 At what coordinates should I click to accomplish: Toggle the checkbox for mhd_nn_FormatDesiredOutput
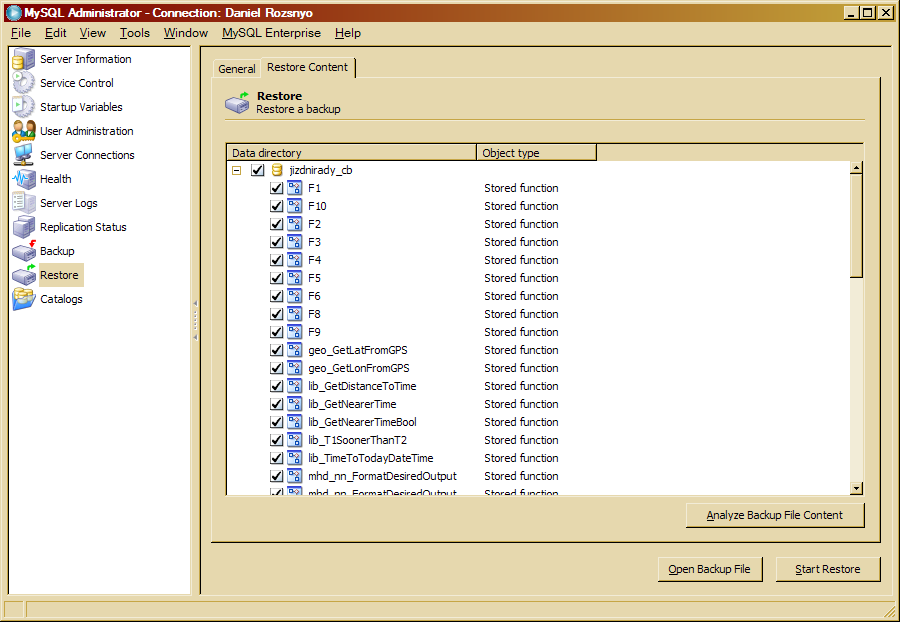[276, 476]
